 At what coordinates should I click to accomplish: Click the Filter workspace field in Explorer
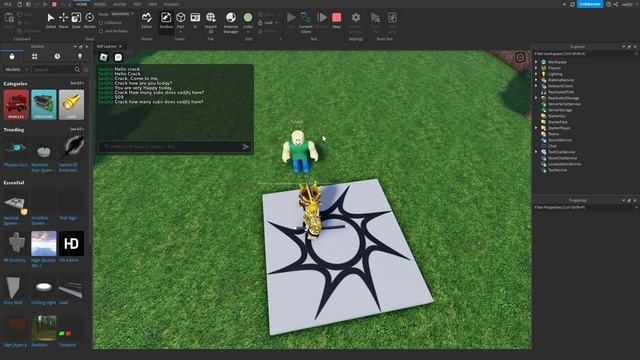point(585,53)
